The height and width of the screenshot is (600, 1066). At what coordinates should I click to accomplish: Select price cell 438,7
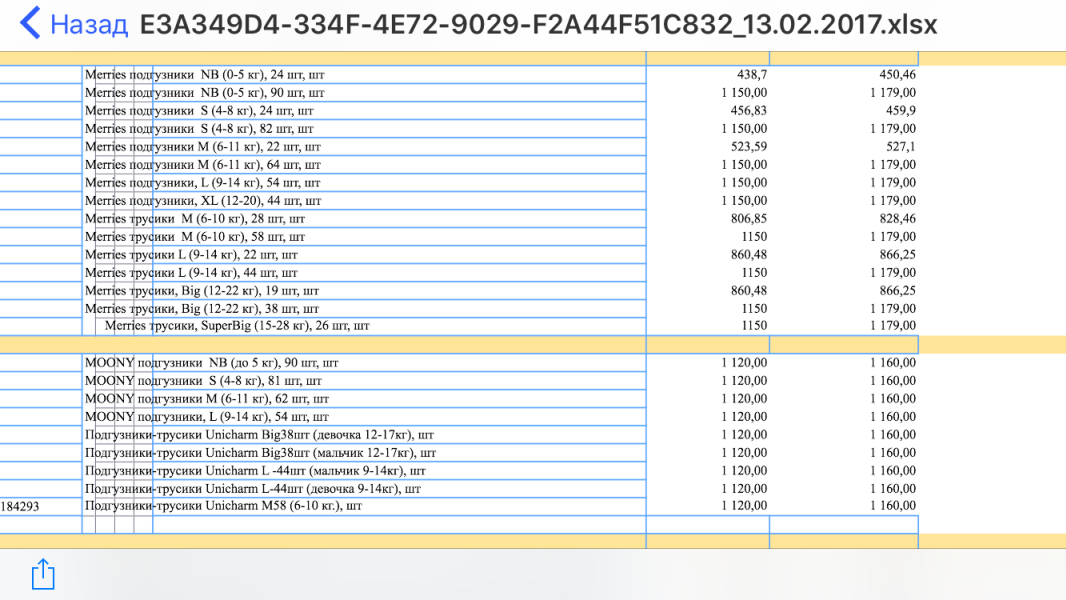click(752, 75)
